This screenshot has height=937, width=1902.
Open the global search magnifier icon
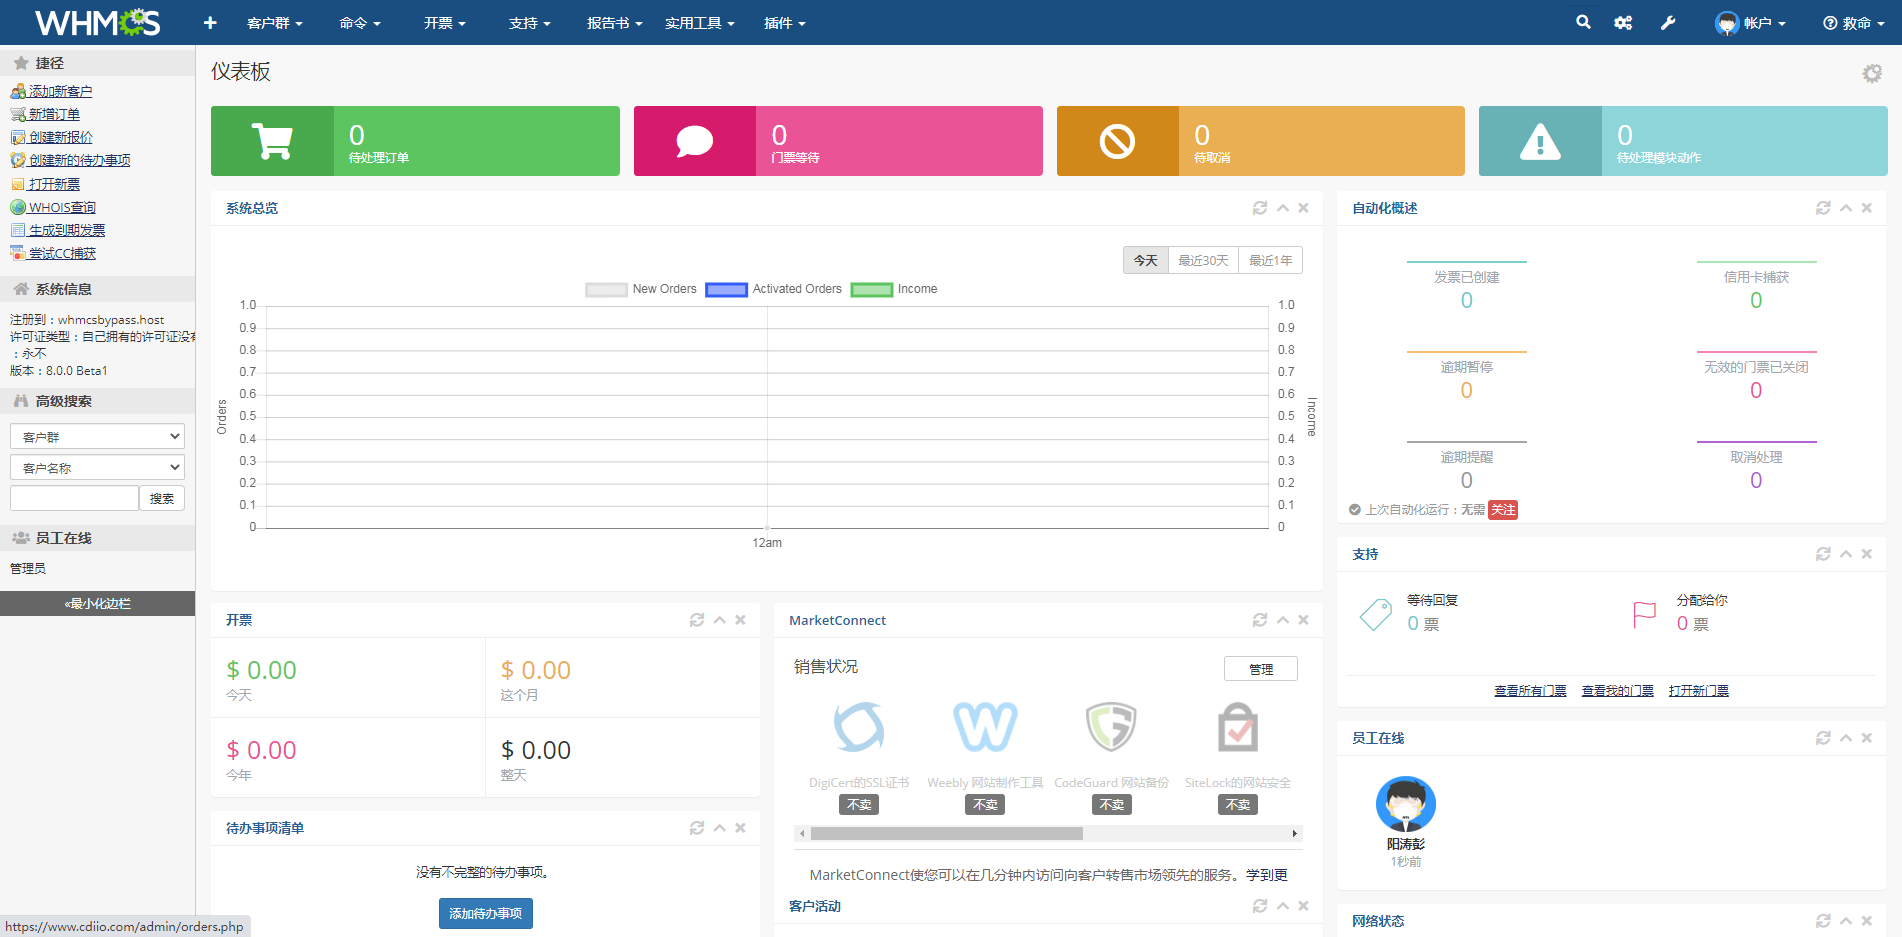pyautogui.click(x=1583, y=22)
